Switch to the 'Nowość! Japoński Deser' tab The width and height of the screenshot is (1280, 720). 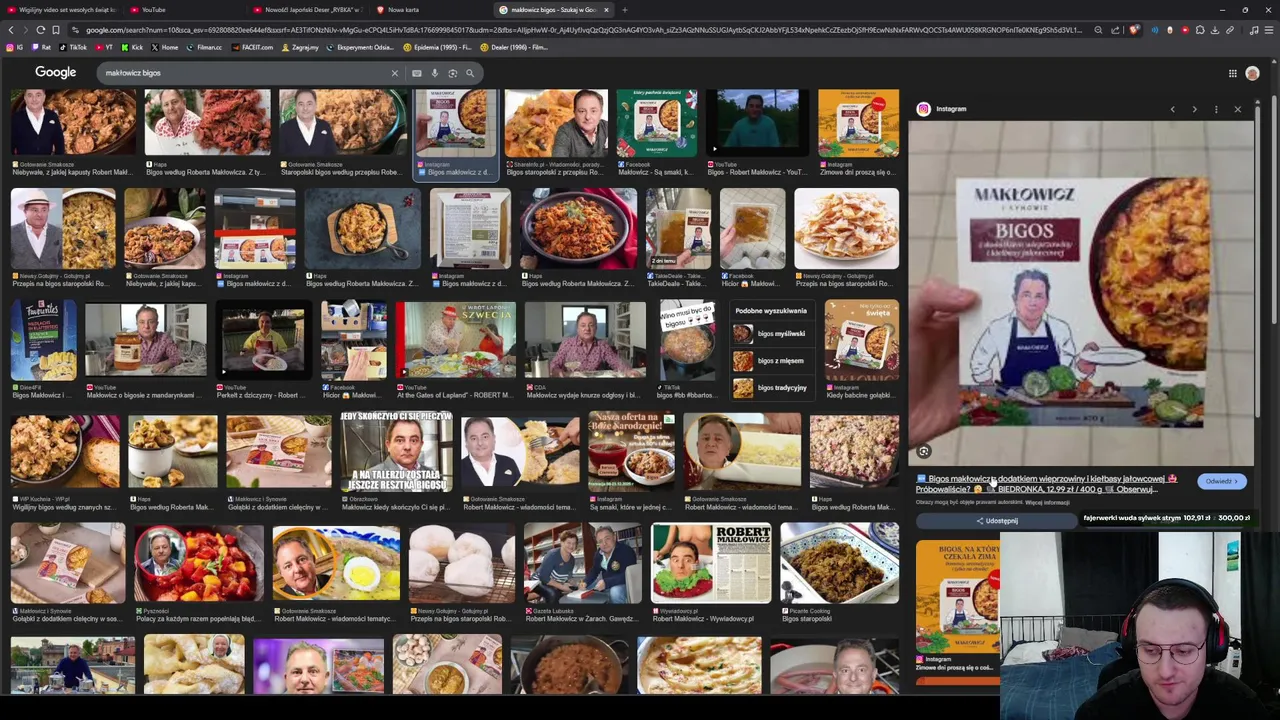click(x=310, y=10)
